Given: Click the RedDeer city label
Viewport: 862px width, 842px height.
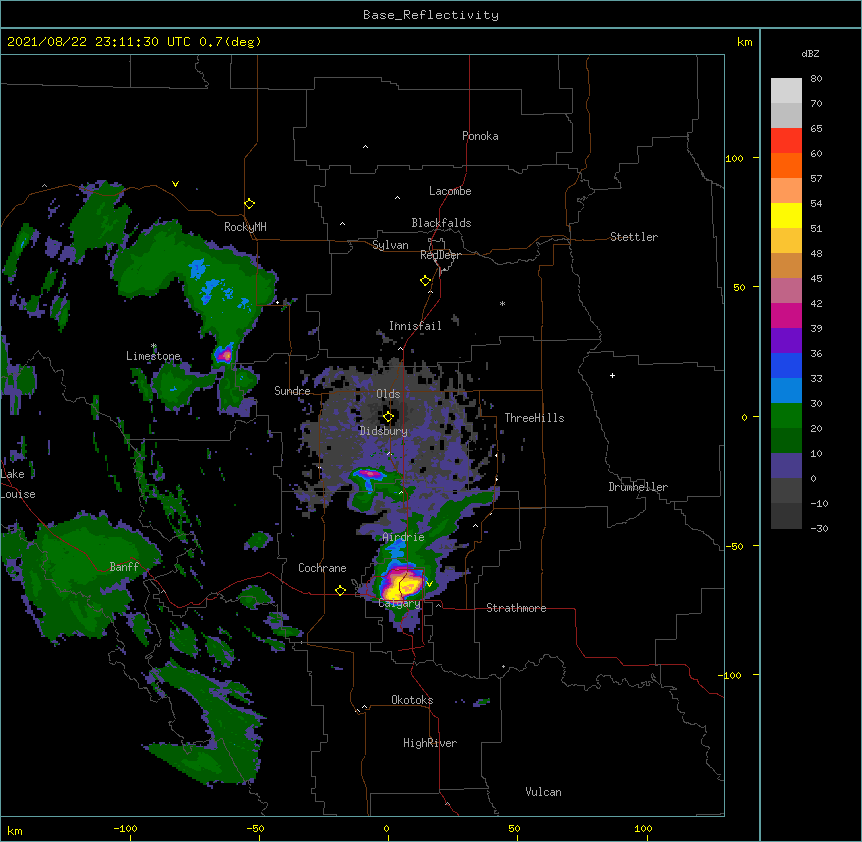Looking at the screenshot, I should [440, 255].
